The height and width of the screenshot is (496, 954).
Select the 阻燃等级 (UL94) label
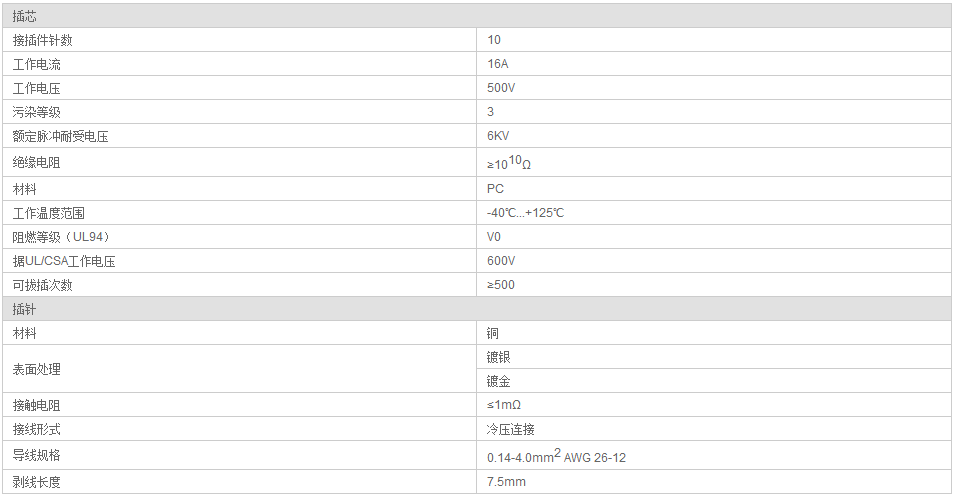coord(61,237)
